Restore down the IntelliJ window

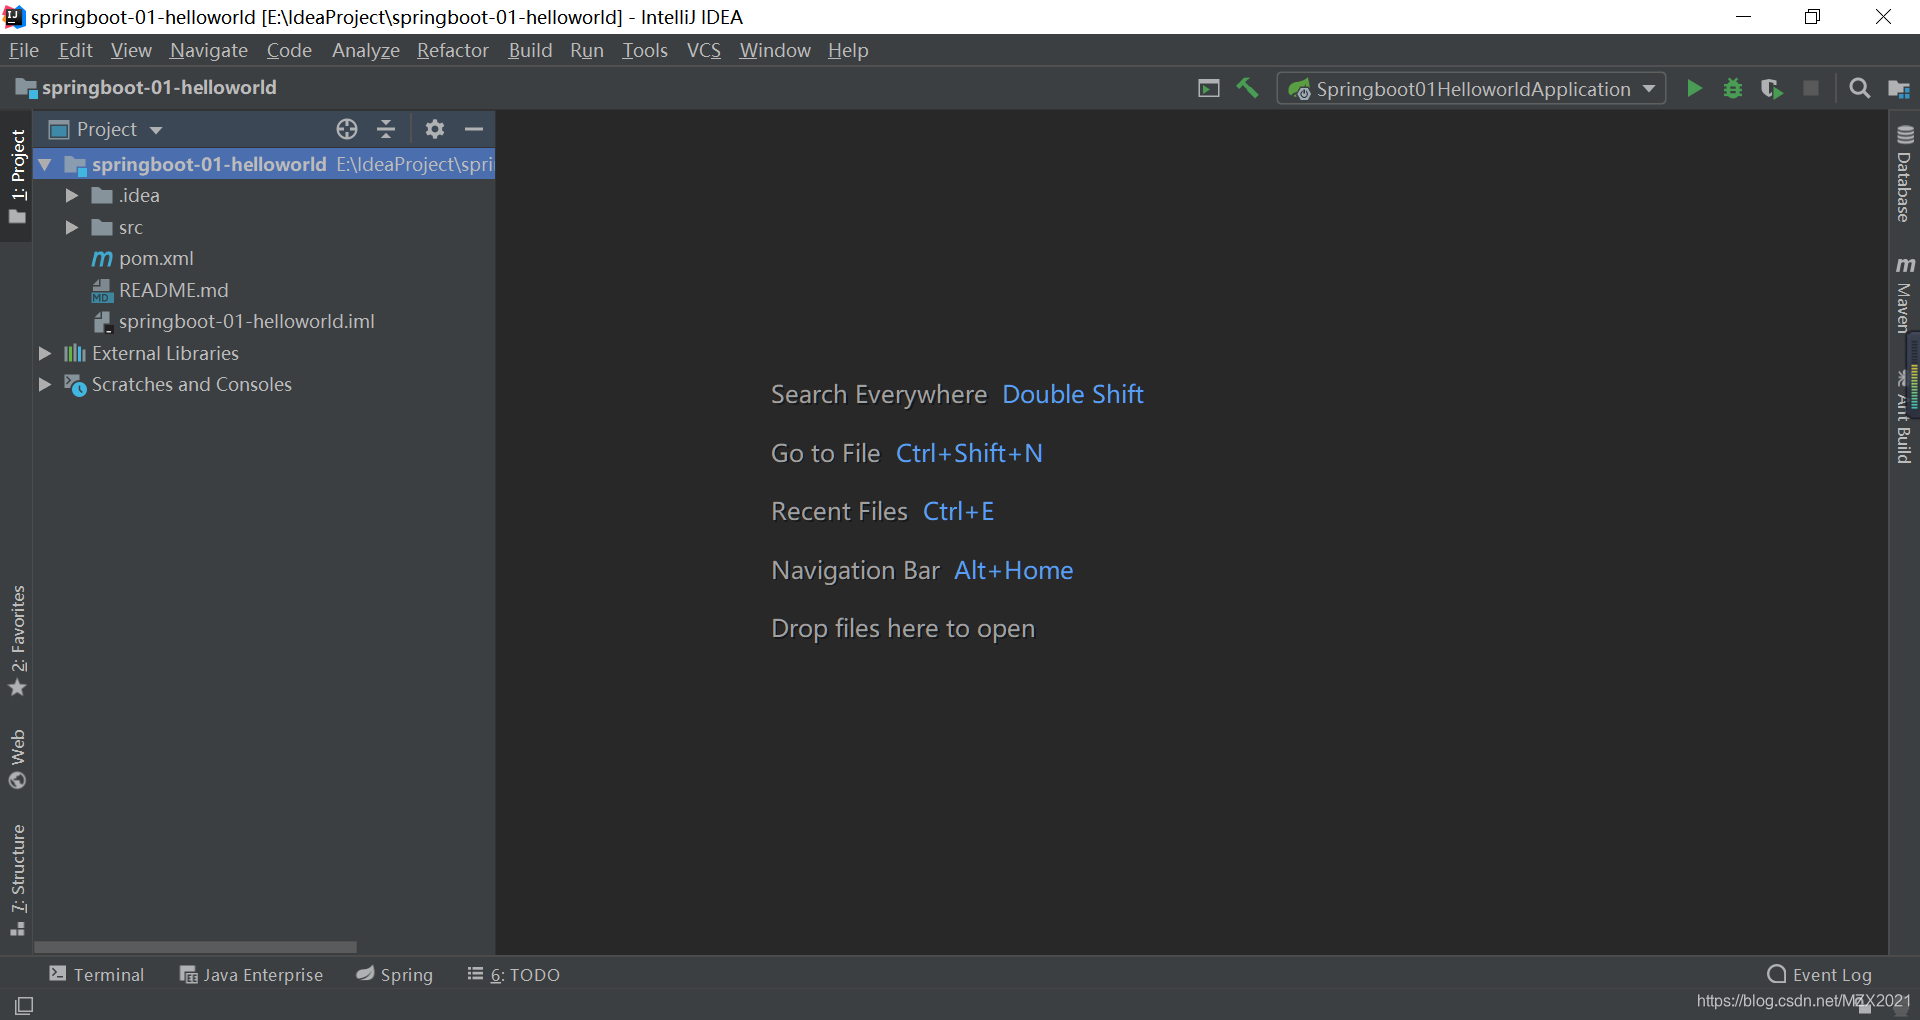pyautogui.click(x=1812, y=17)
